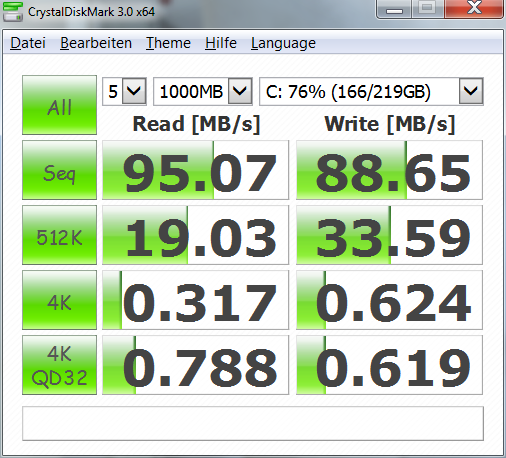The width and height of the screenshot is (506, 458).
Task: Expand the test count dropdown showing 5
Action: (134, 91)
